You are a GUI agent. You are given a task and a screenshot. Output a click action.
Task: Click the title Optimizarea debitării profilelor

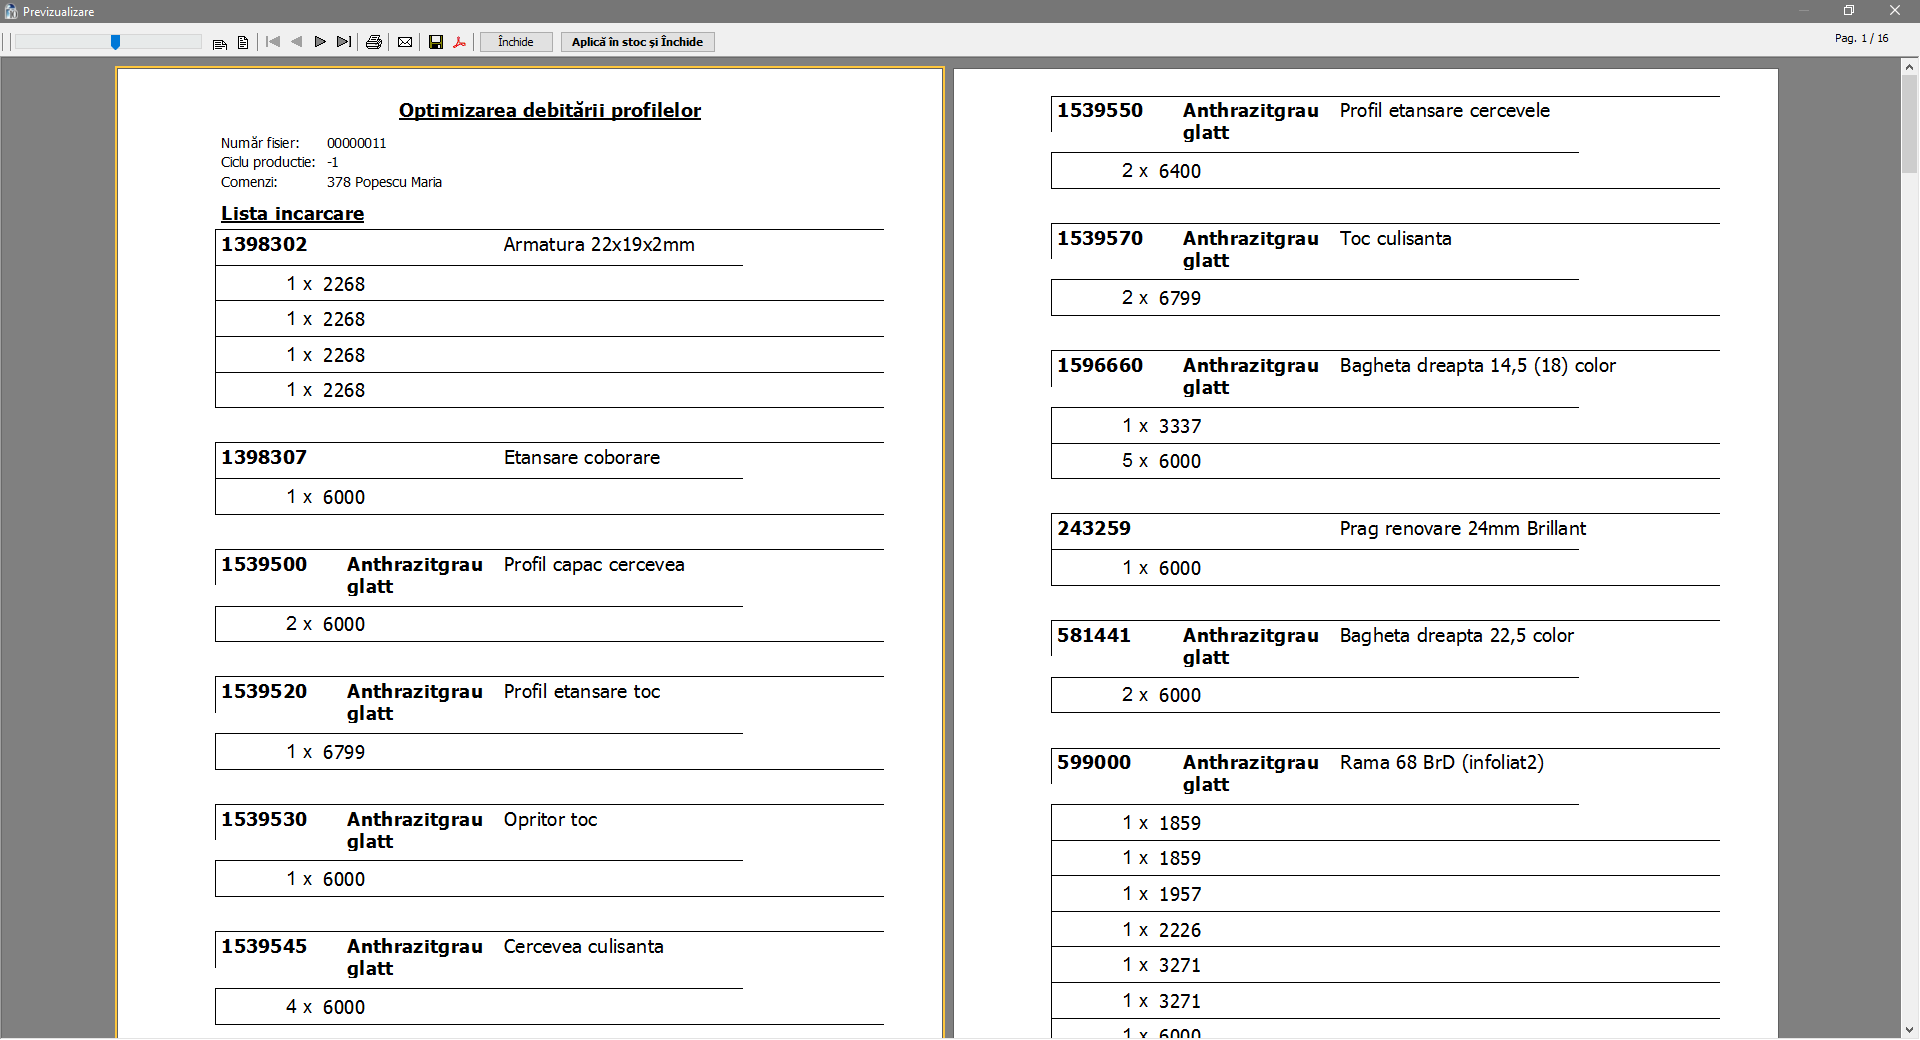(550, 110)
